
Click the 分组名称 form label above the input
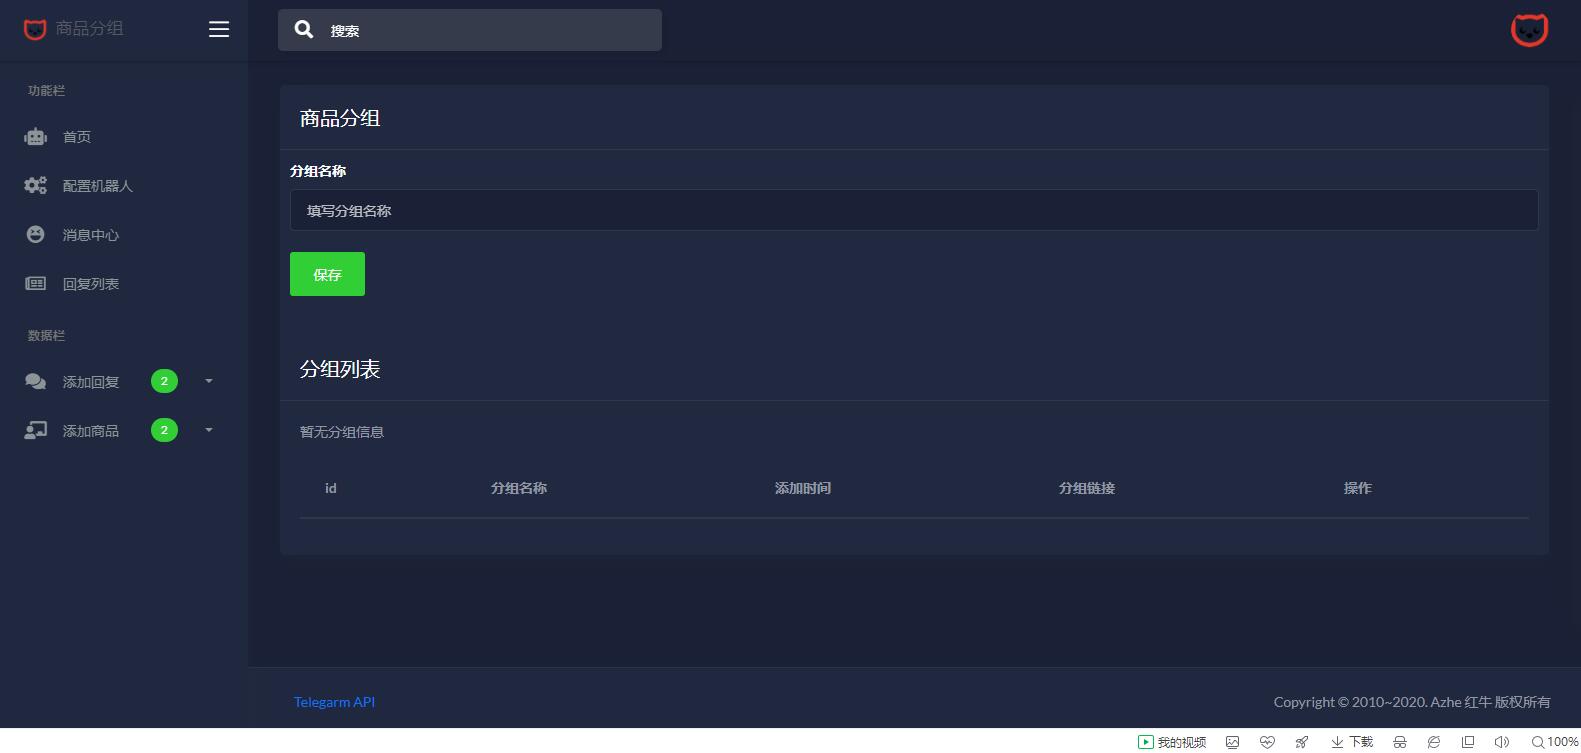pos(318,171)
